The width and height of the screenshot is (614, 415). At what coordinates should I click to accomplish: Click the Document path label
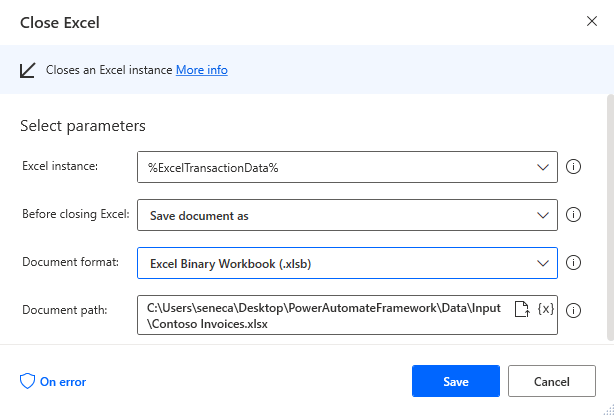[x=65, y=310]
